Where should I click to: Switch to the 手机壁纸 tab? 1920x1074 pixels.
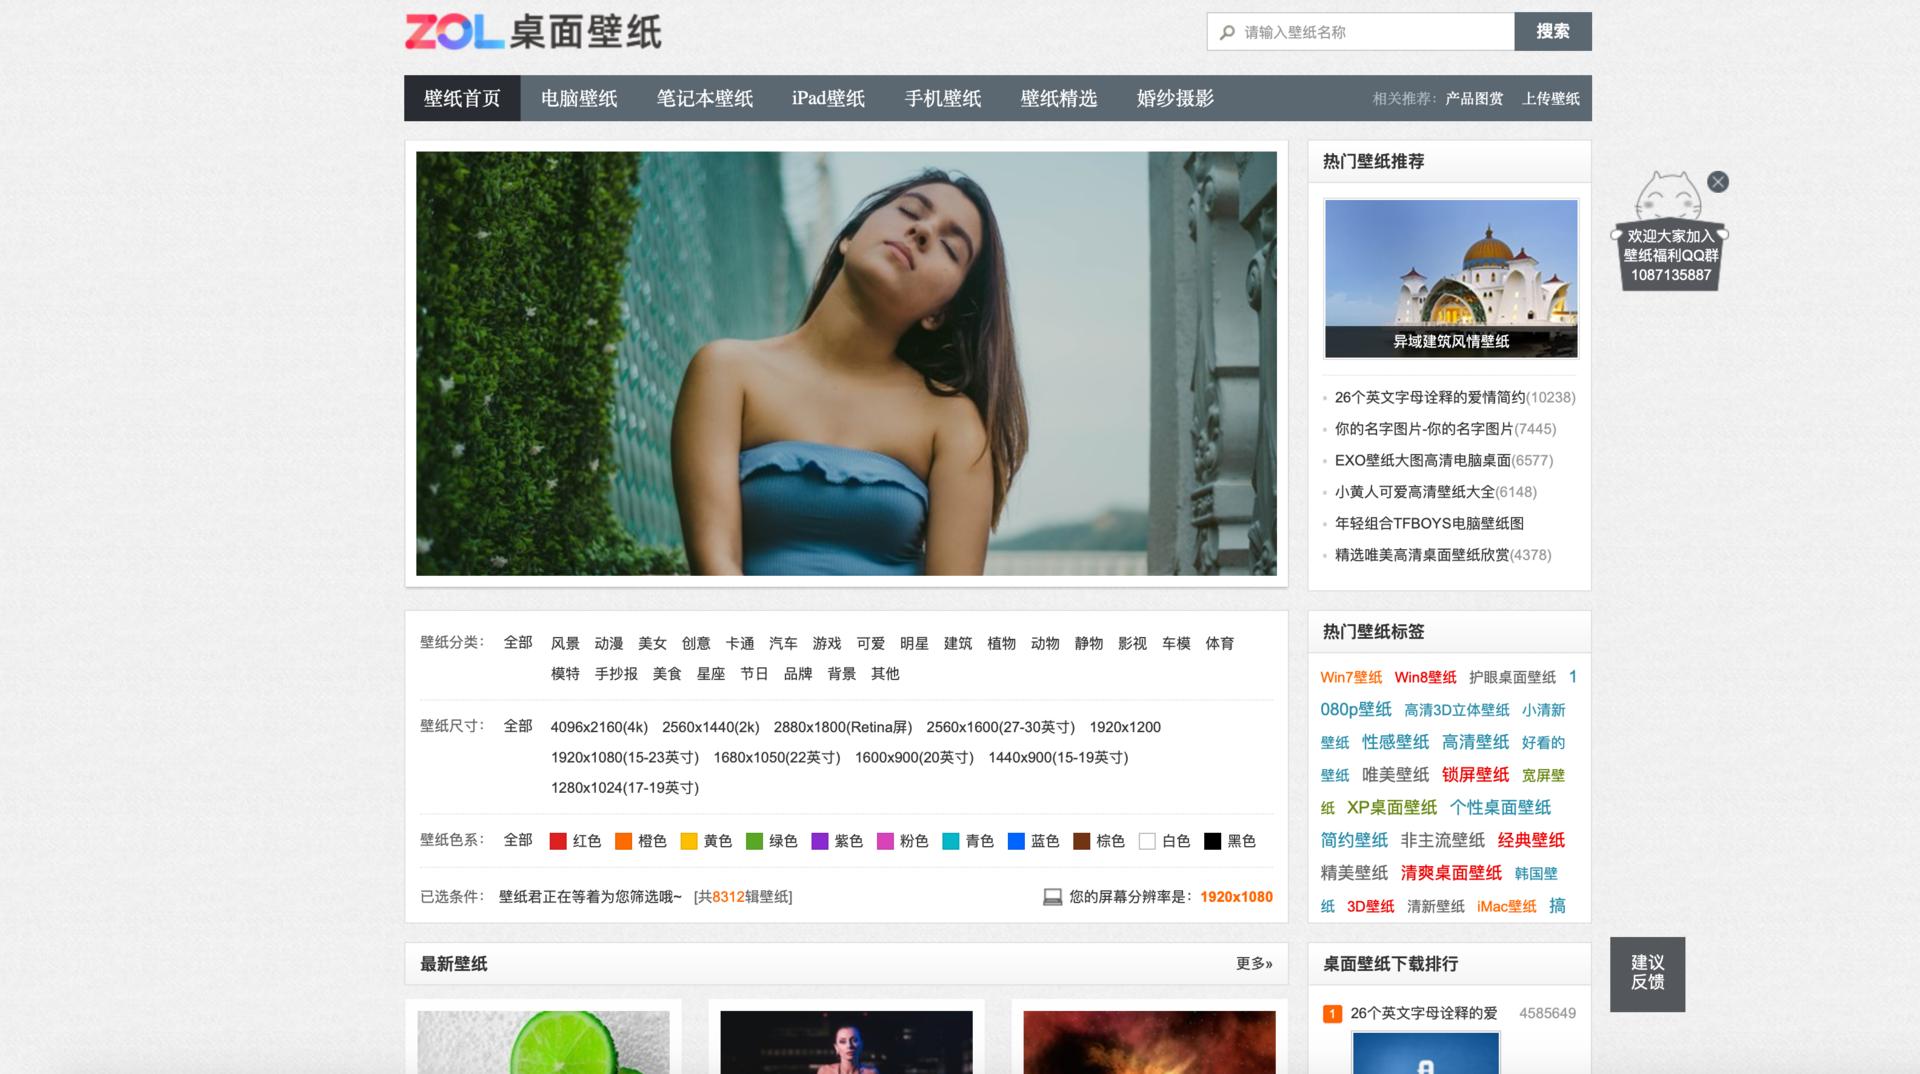[942, 99]
